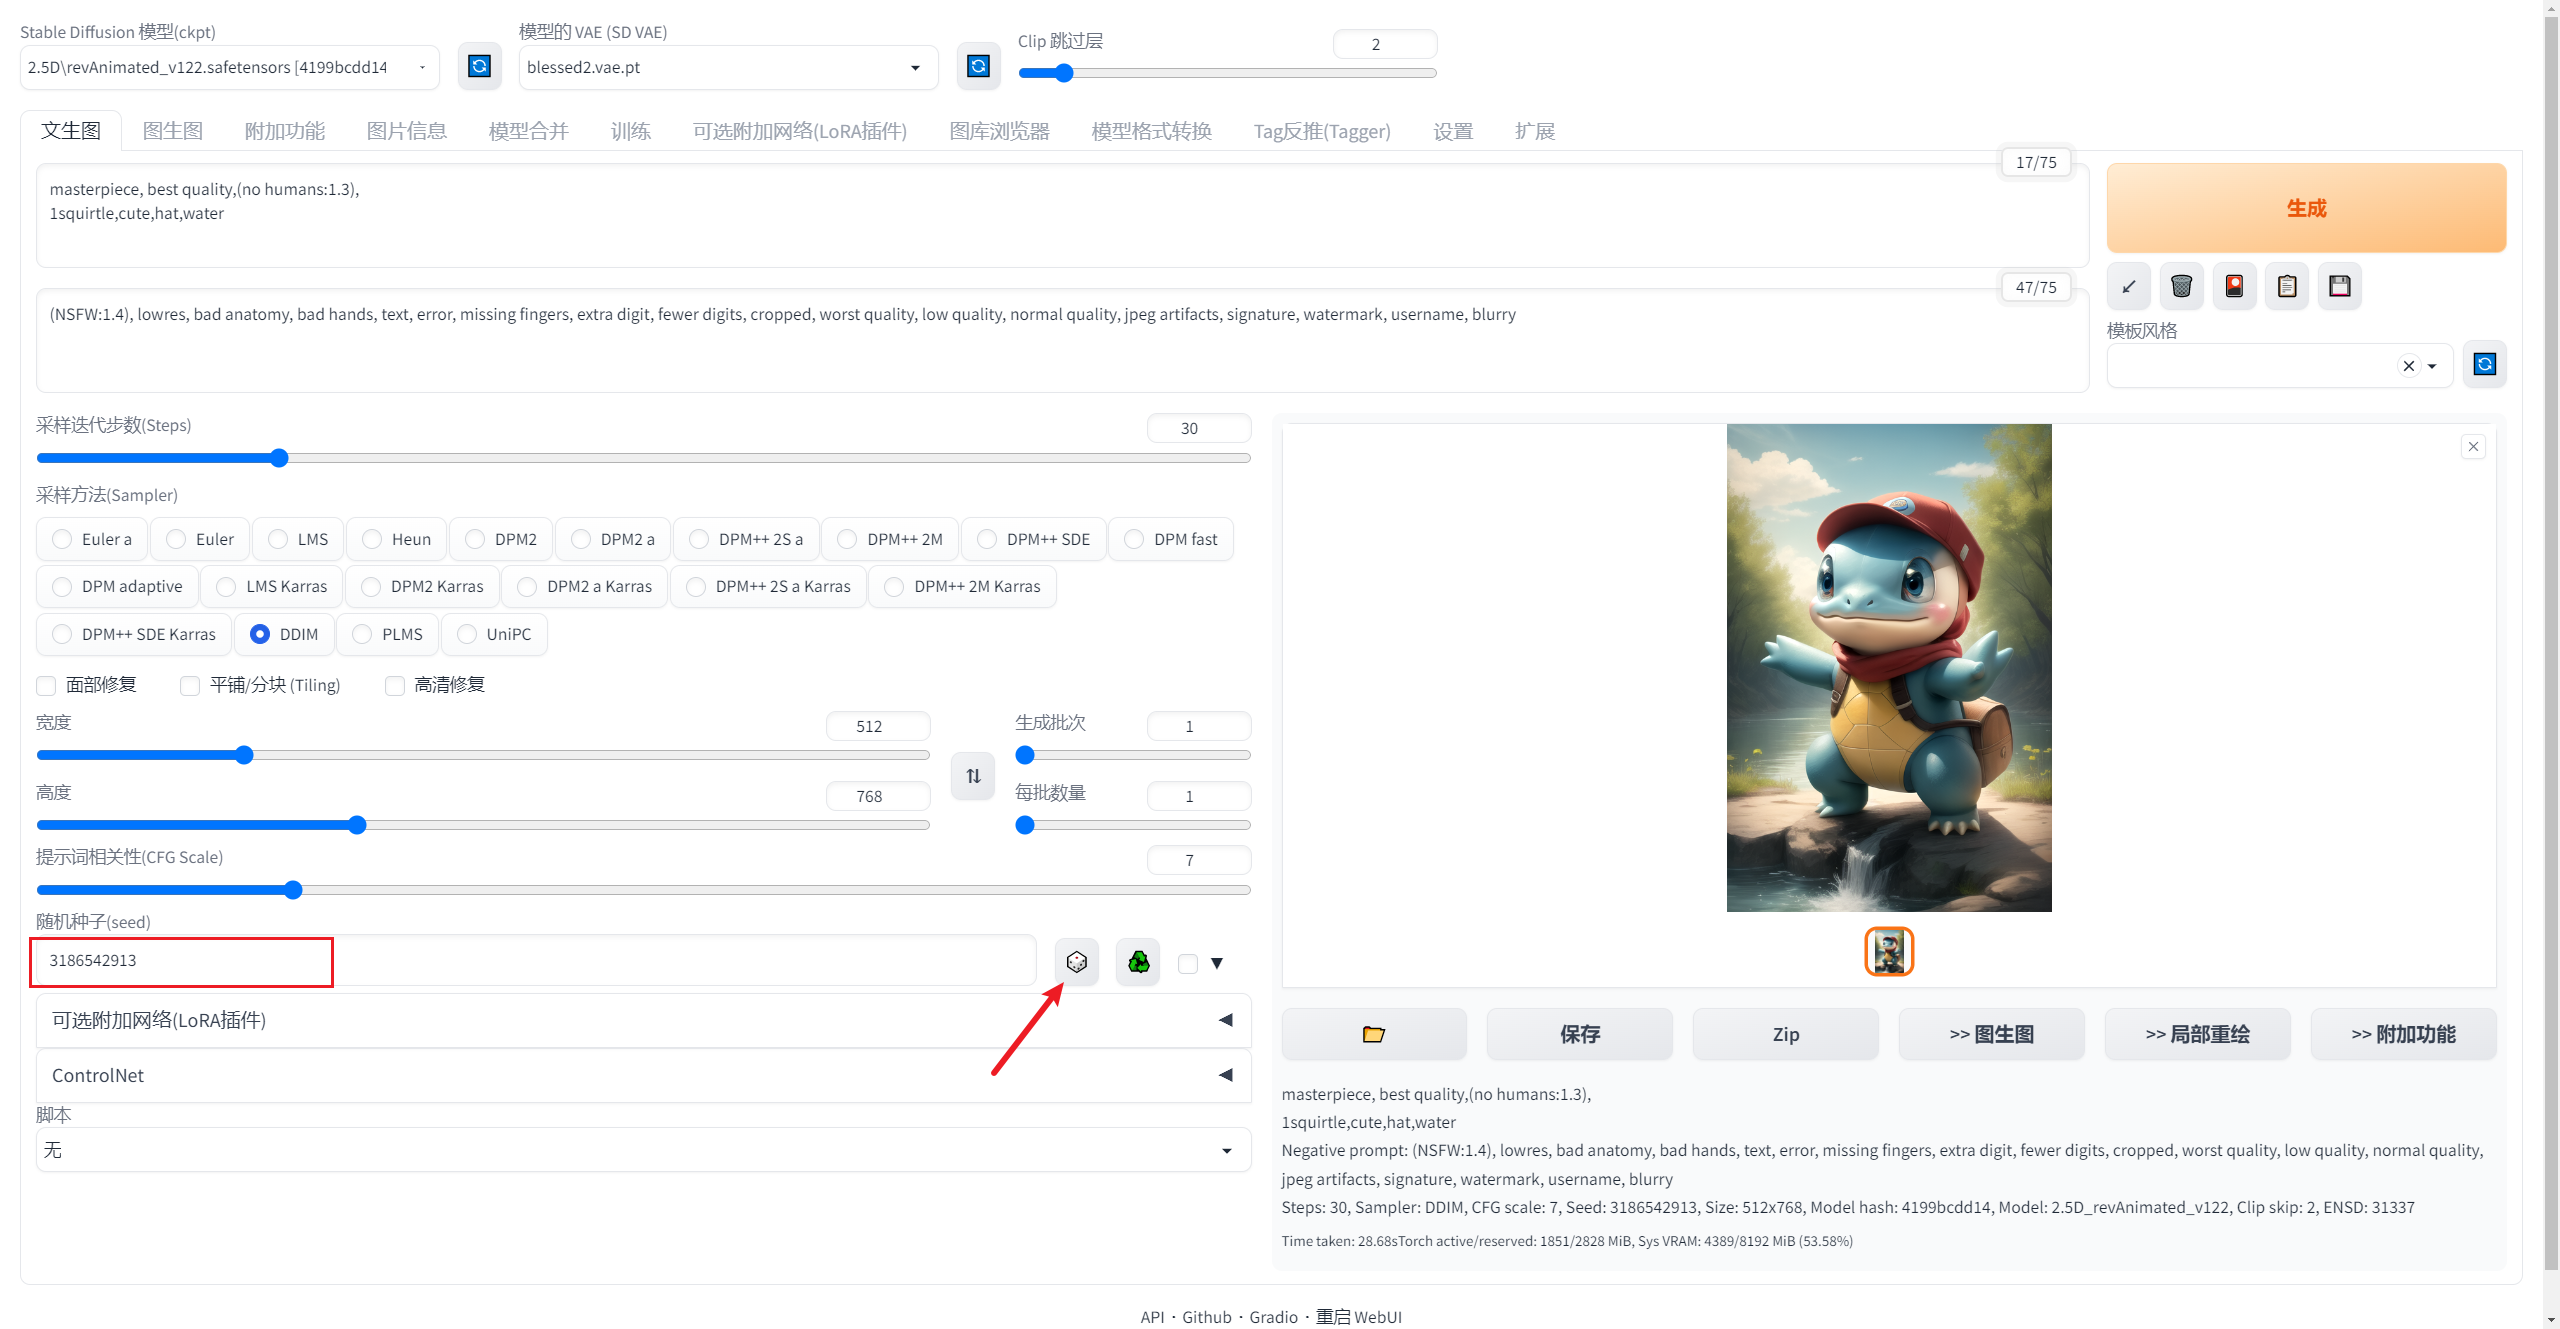Screen dimensions: 2560x1329
Task: Enable the 面部修复 checkbox
Action: (46, 685)
